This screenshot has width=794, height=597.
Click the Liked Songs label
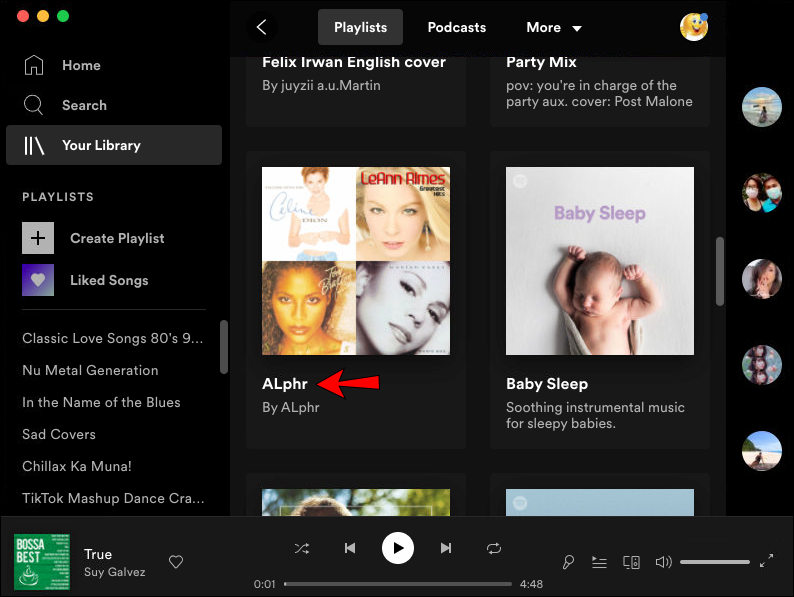pyautogui.click(x=109, y=280)
